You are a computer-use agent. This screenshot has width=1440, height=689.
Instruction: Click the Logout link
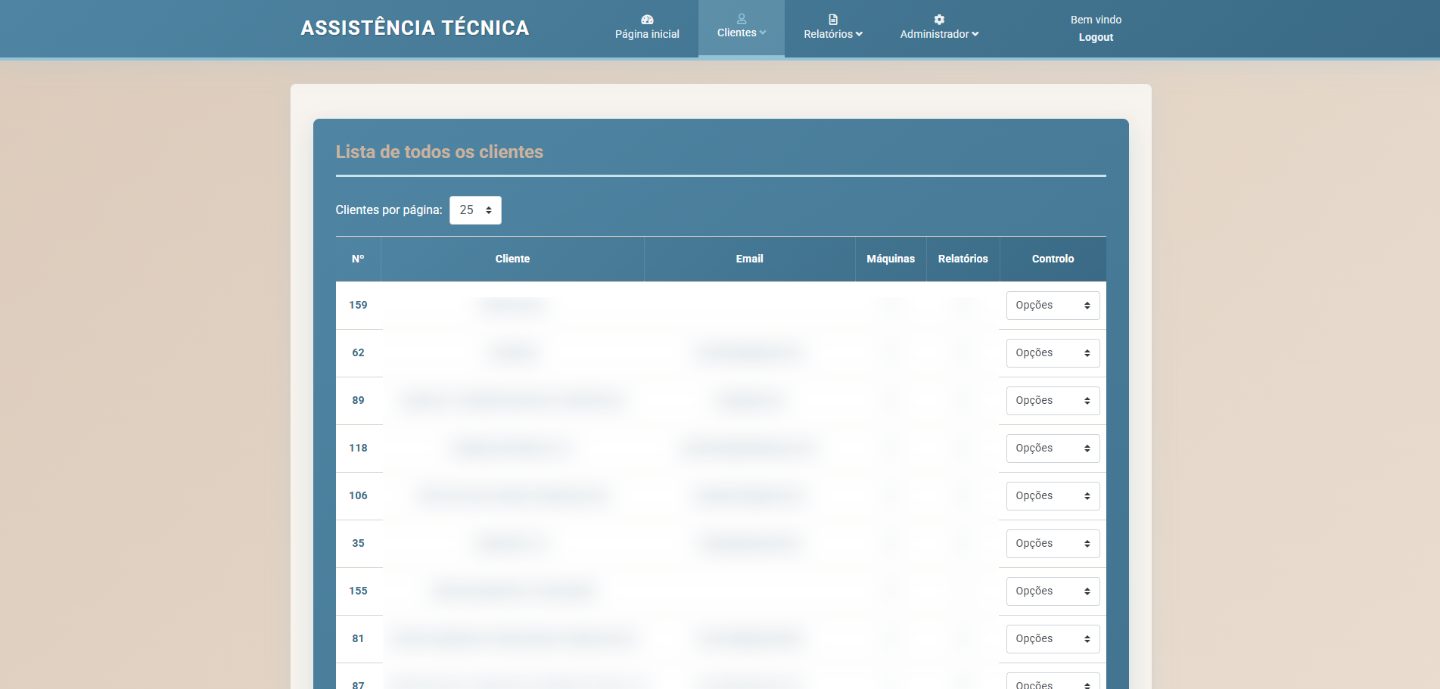click(x=1096, y=38)
